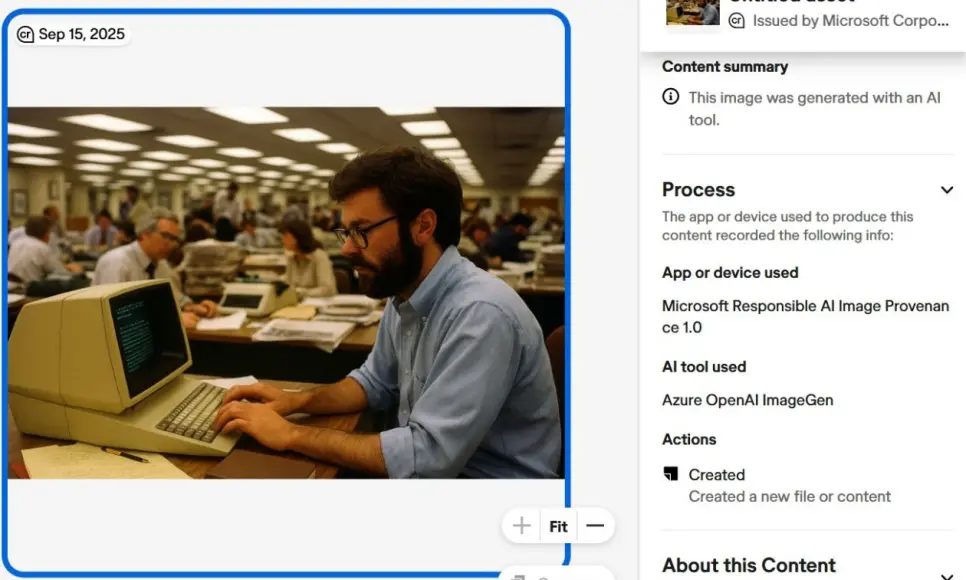The height and width of the screenshot is (580, 966).
Task: Click the partially visible icon below zoom controls
Action: [x=517, y=575]
